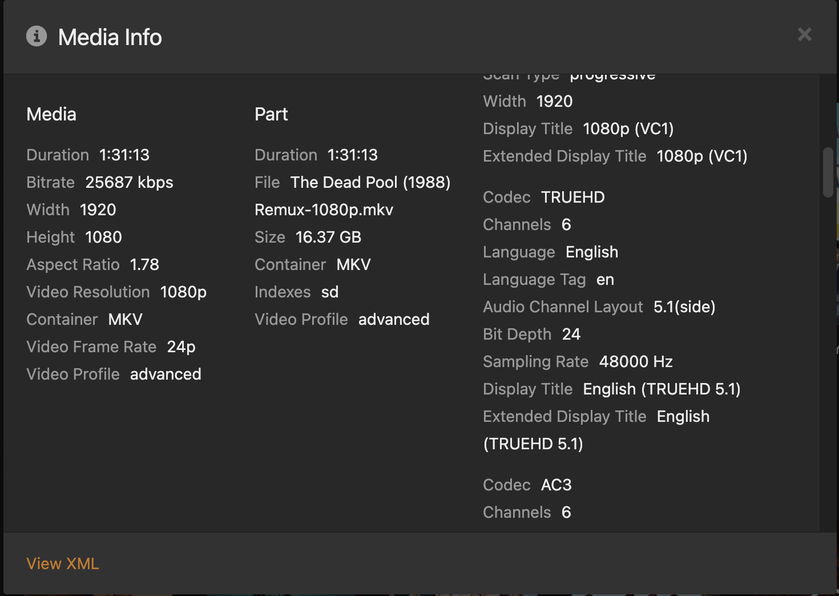
Task: Click the Aspect Ratio value 1.78
Action: tap(144, 265)
